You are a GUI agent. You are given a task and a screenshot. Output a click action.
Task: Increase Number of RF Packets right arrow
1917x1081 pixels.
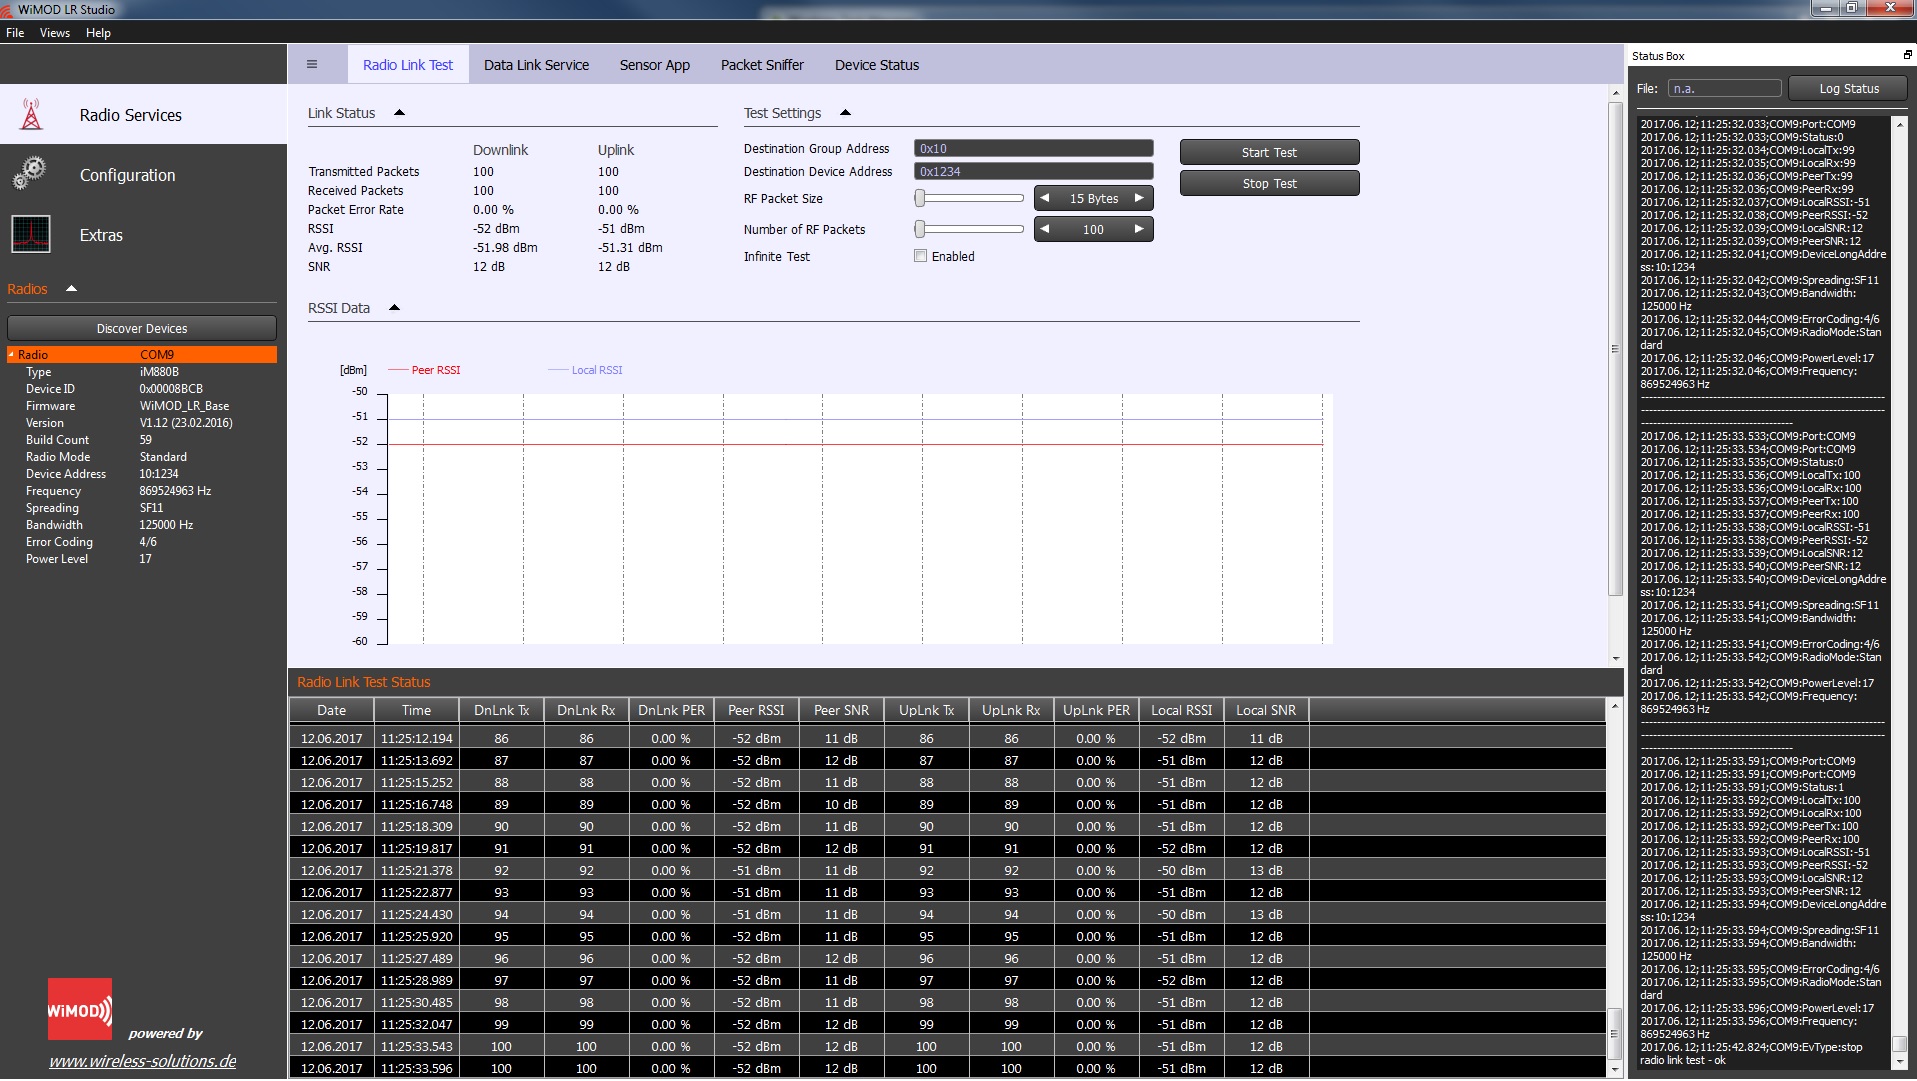click(1139, 229)
